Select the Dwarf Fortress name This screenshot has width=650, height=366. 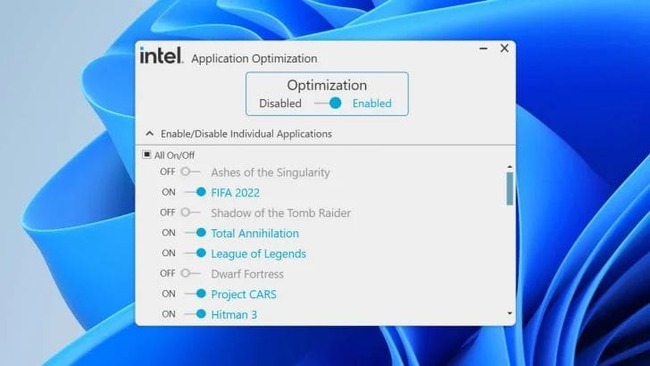(x=247, y=274)
